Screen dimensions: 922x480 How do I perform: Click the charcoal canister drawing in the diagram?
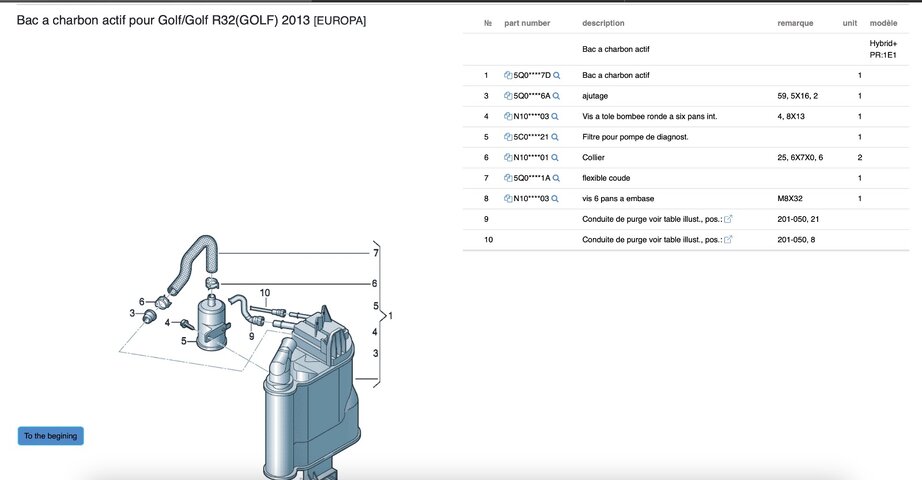pyautogui.click(x=312, y=394)
